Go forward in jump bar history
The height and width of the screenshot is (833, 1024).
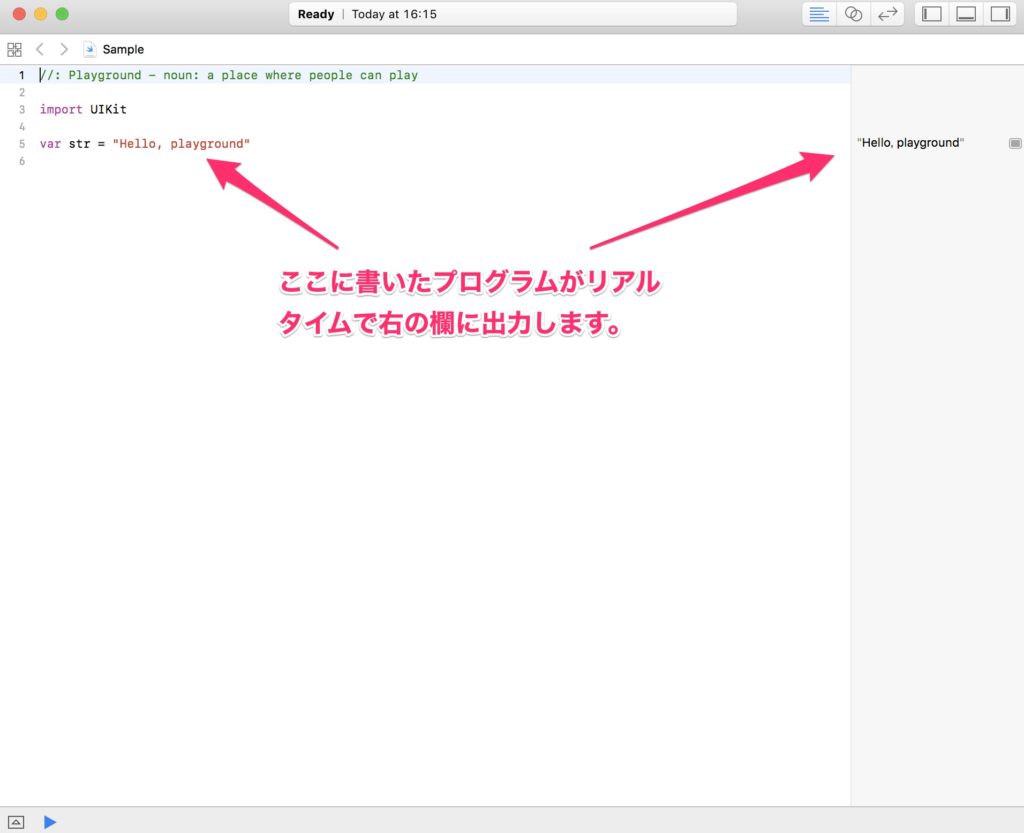63,50
